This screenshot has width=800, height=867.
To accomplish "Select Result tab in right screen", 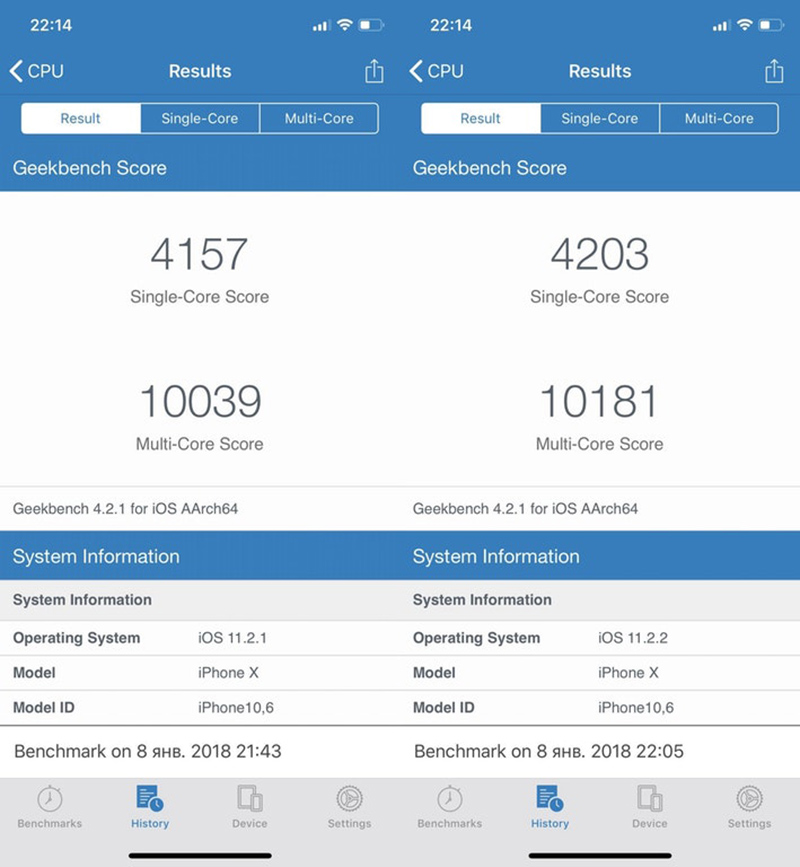I will tap(480, 118).
